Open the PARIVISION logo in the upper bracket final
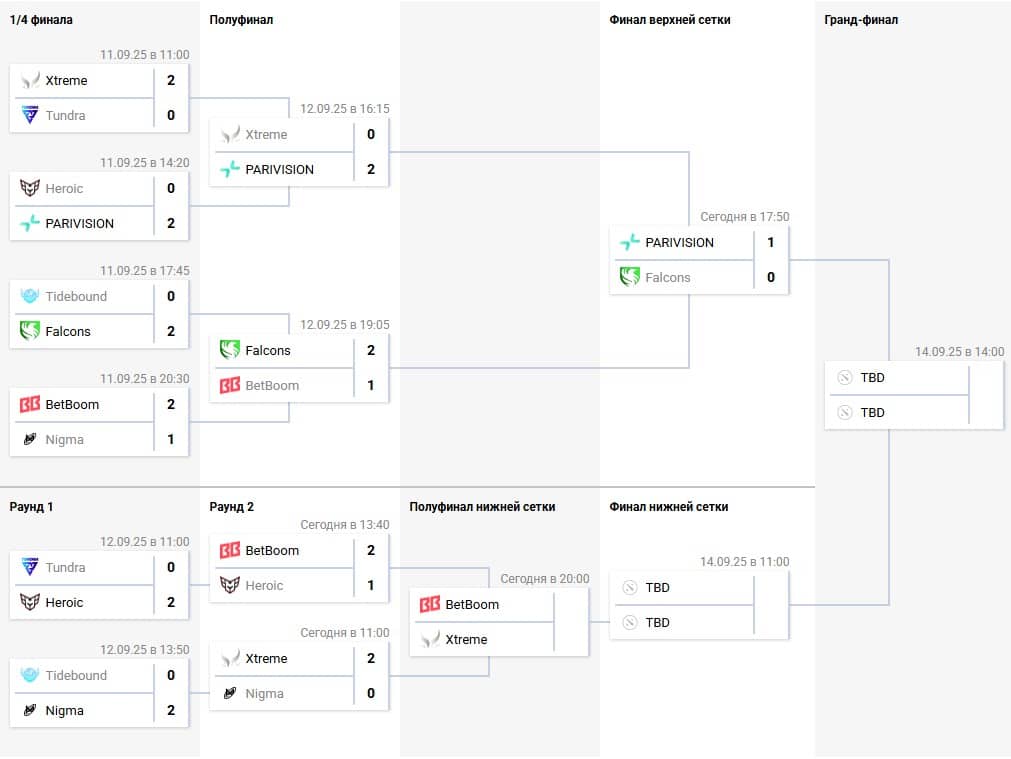1011x759 pixels. click(630, 242)
